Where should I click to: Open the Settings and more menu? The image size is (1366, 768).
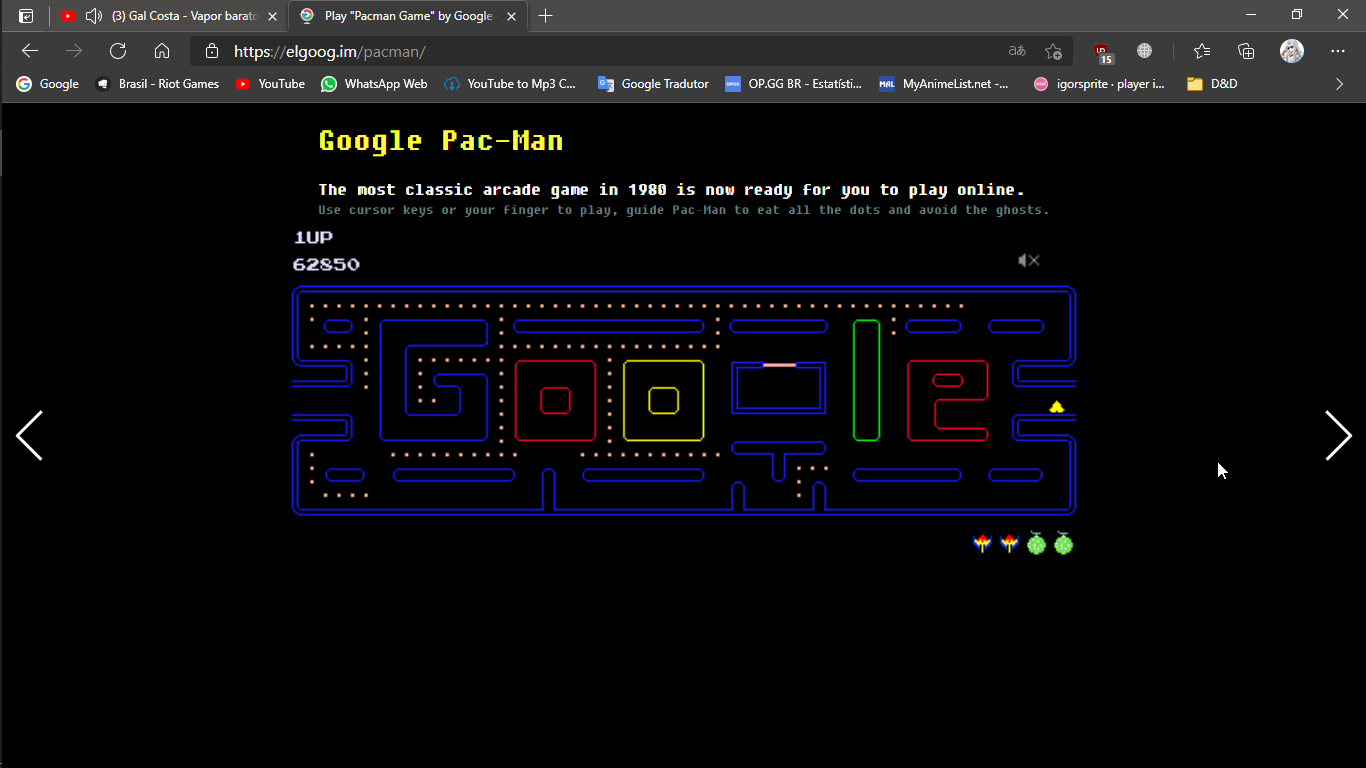(x=1338, y=51)
